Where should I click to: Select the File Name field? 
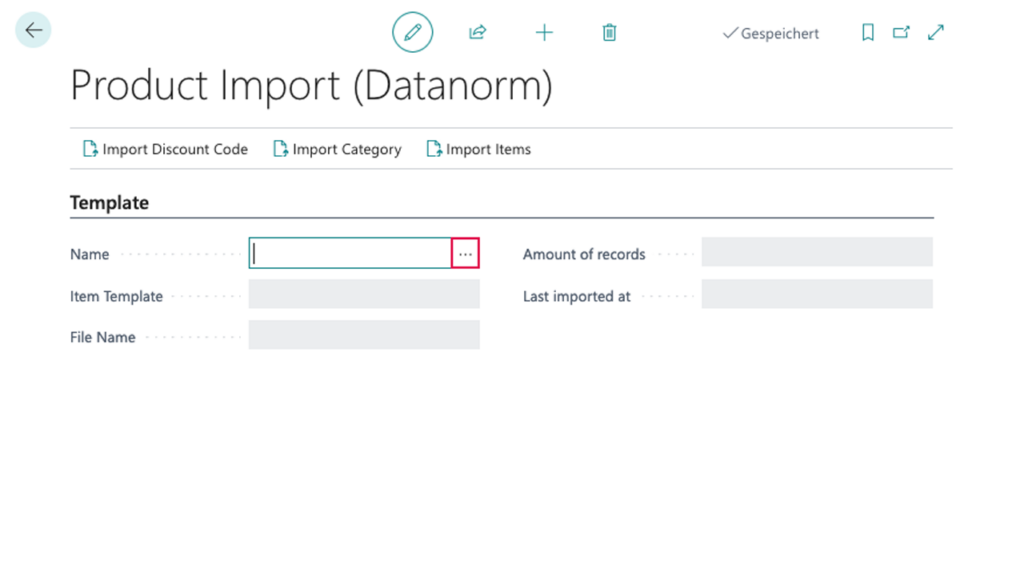(364, 335)
